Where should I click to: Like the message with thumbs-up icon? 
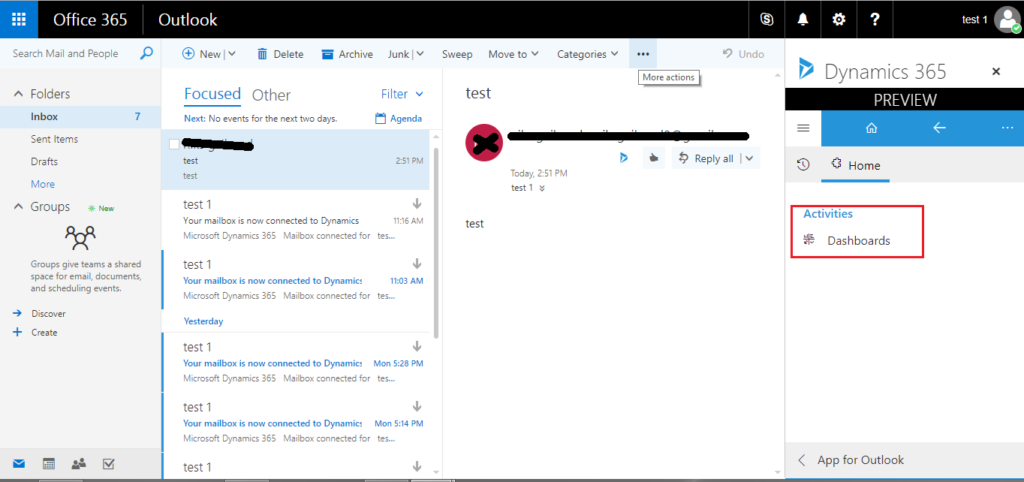(x=653, y=157)
